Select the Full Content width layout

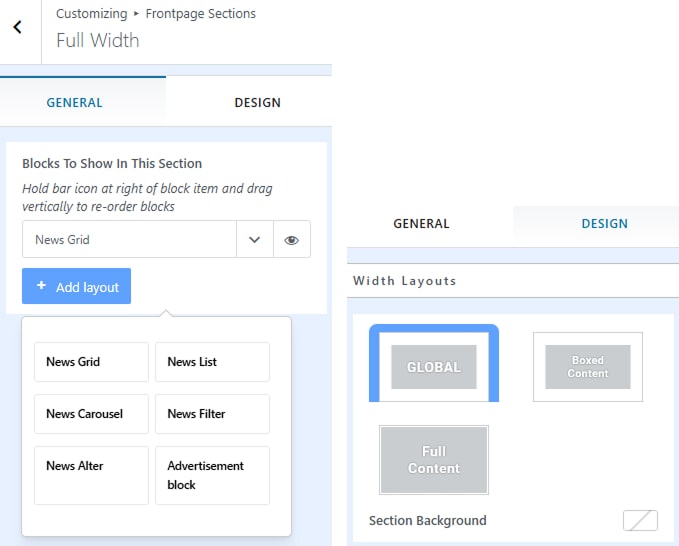coord(433,459)
